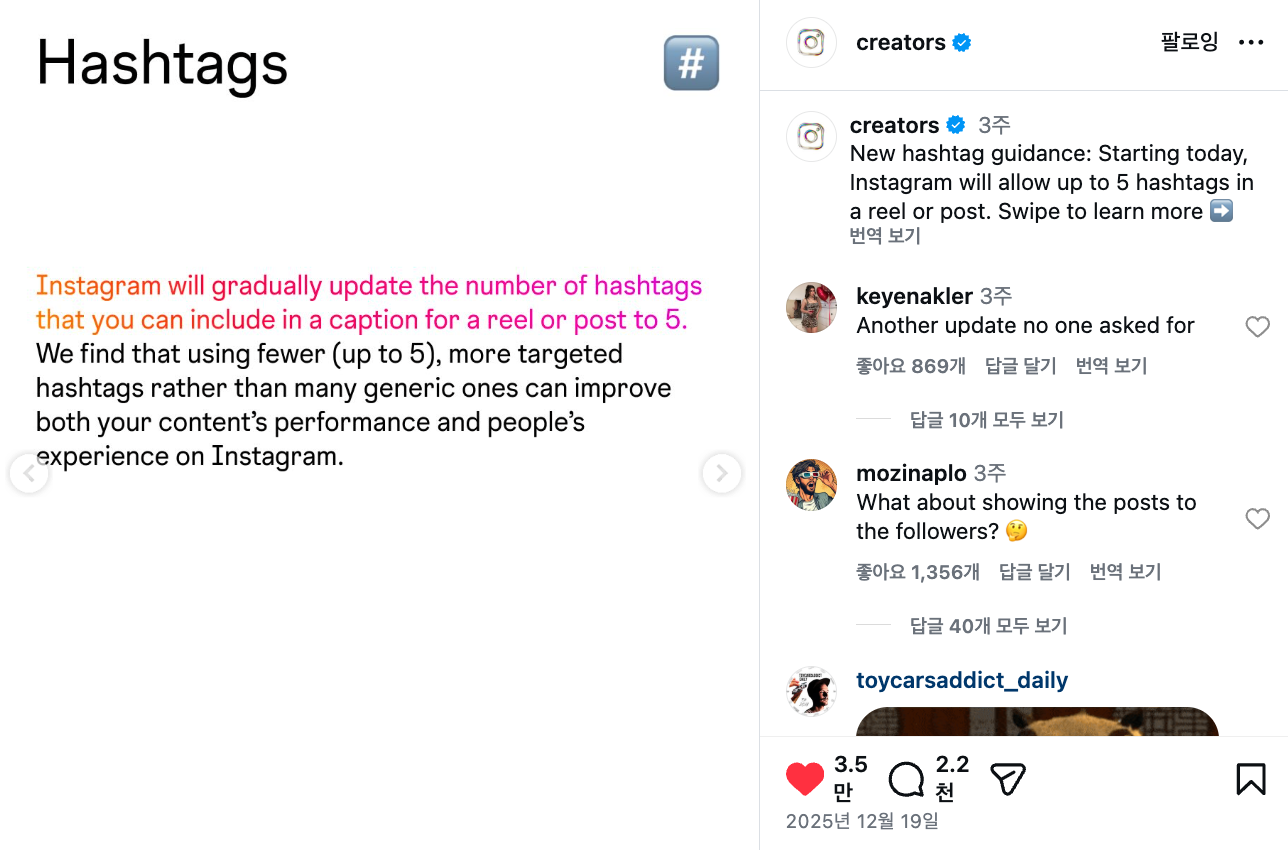Expand replies with 답글 10개 모두 보기
The height and width of the screenshot is (850, 1288).
tap(988, 419)
